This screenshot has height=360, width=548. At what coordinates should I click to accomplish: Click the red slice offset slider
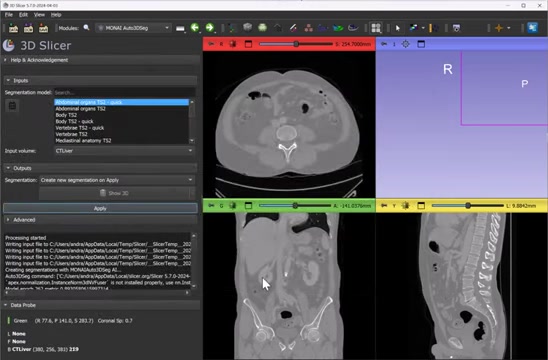click(x=296, y=44)
